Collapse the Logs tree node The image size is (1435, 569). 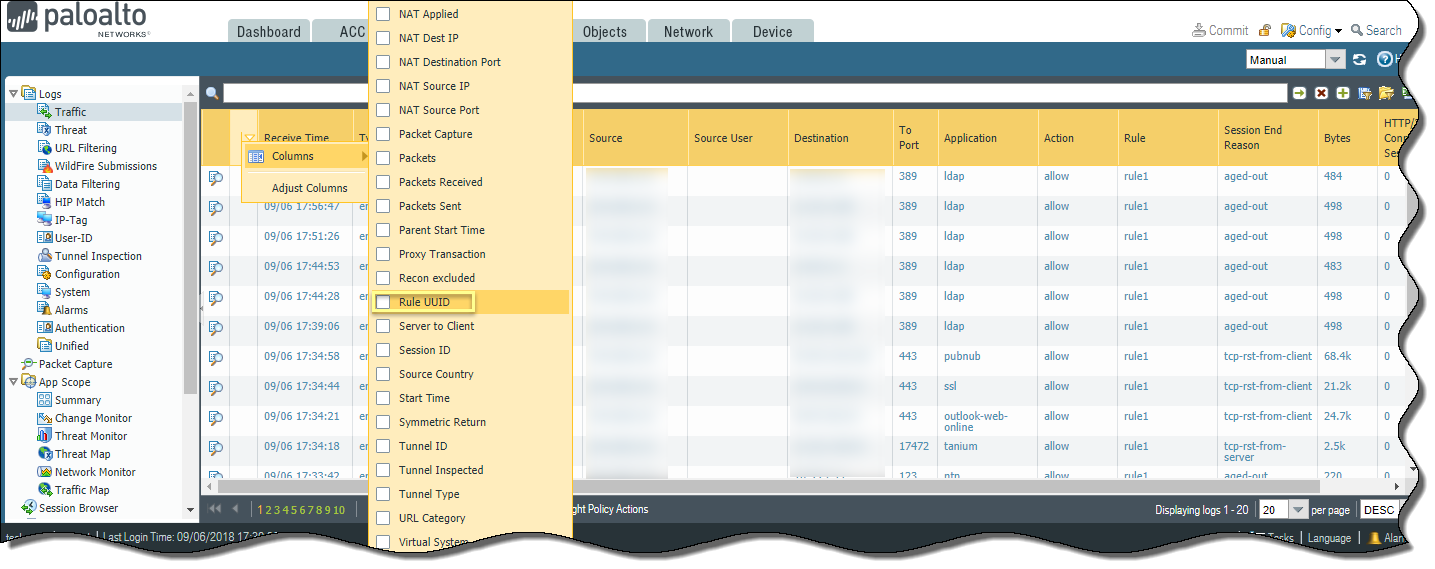coord(13,94)
